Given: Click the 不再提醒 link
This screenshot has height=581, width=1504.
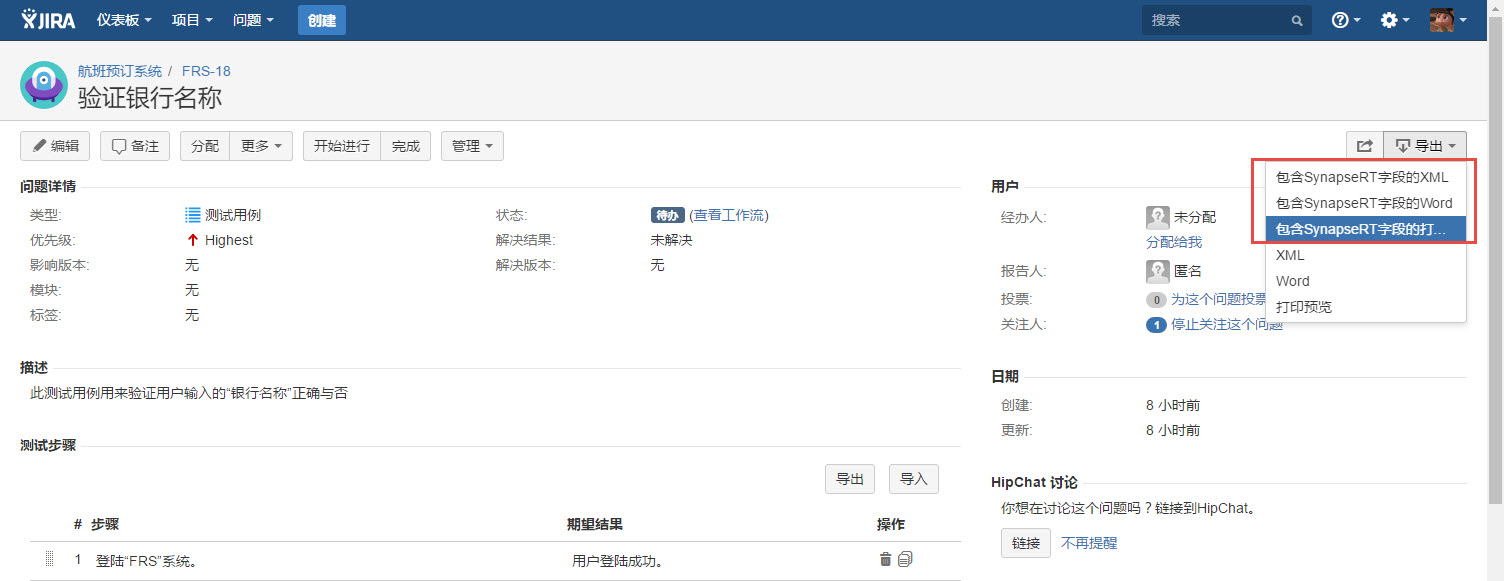Looking at the screenshot, I should [1089, 543].
